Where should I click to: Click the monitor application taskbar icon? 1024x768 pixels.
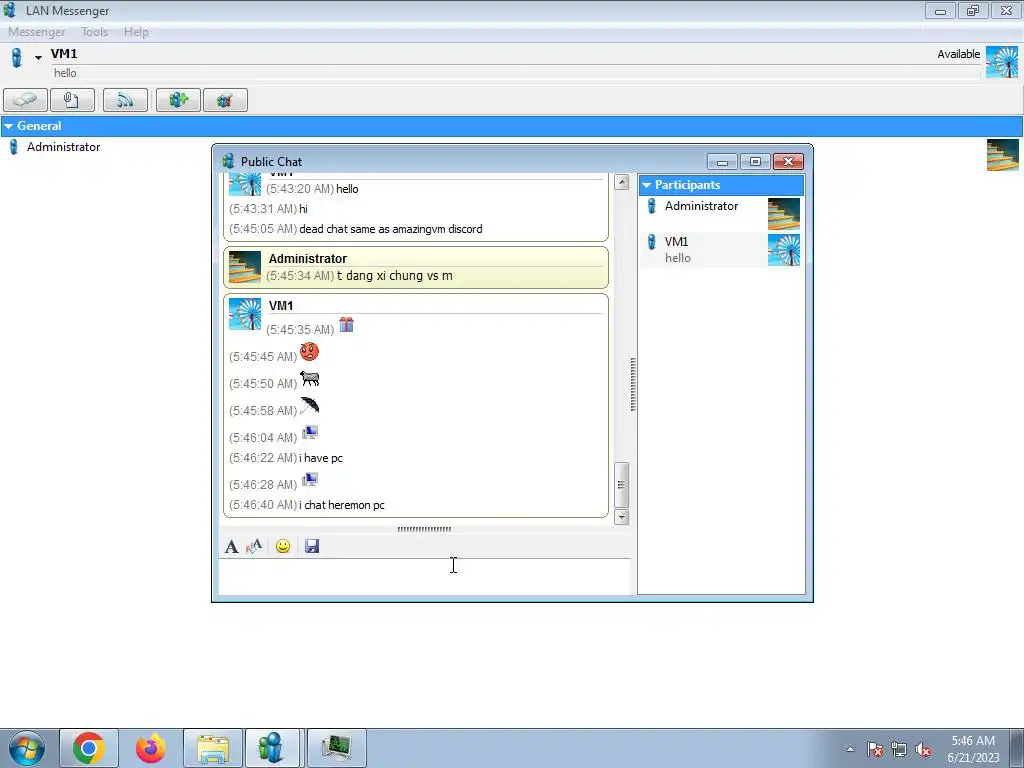coord(337,748)
